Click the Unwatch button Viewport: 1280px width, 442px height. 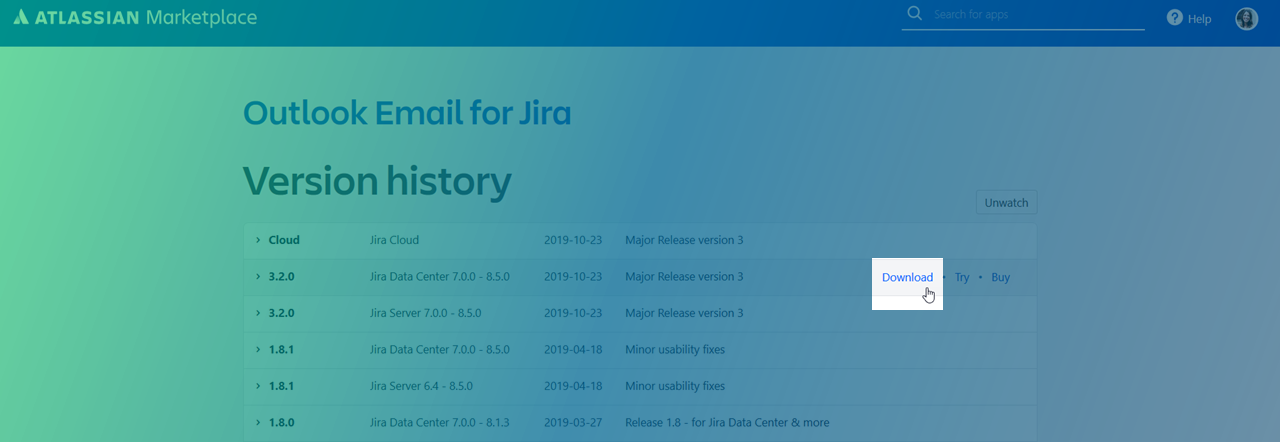(1006, 202)
